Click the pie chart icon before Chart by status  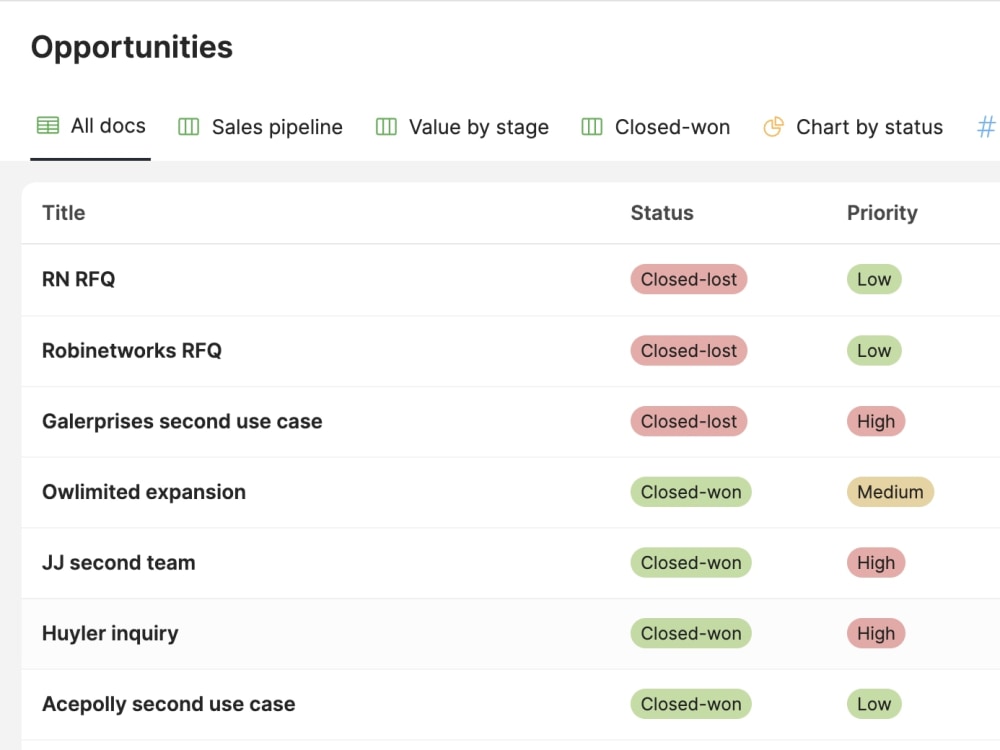click(772, 126)
